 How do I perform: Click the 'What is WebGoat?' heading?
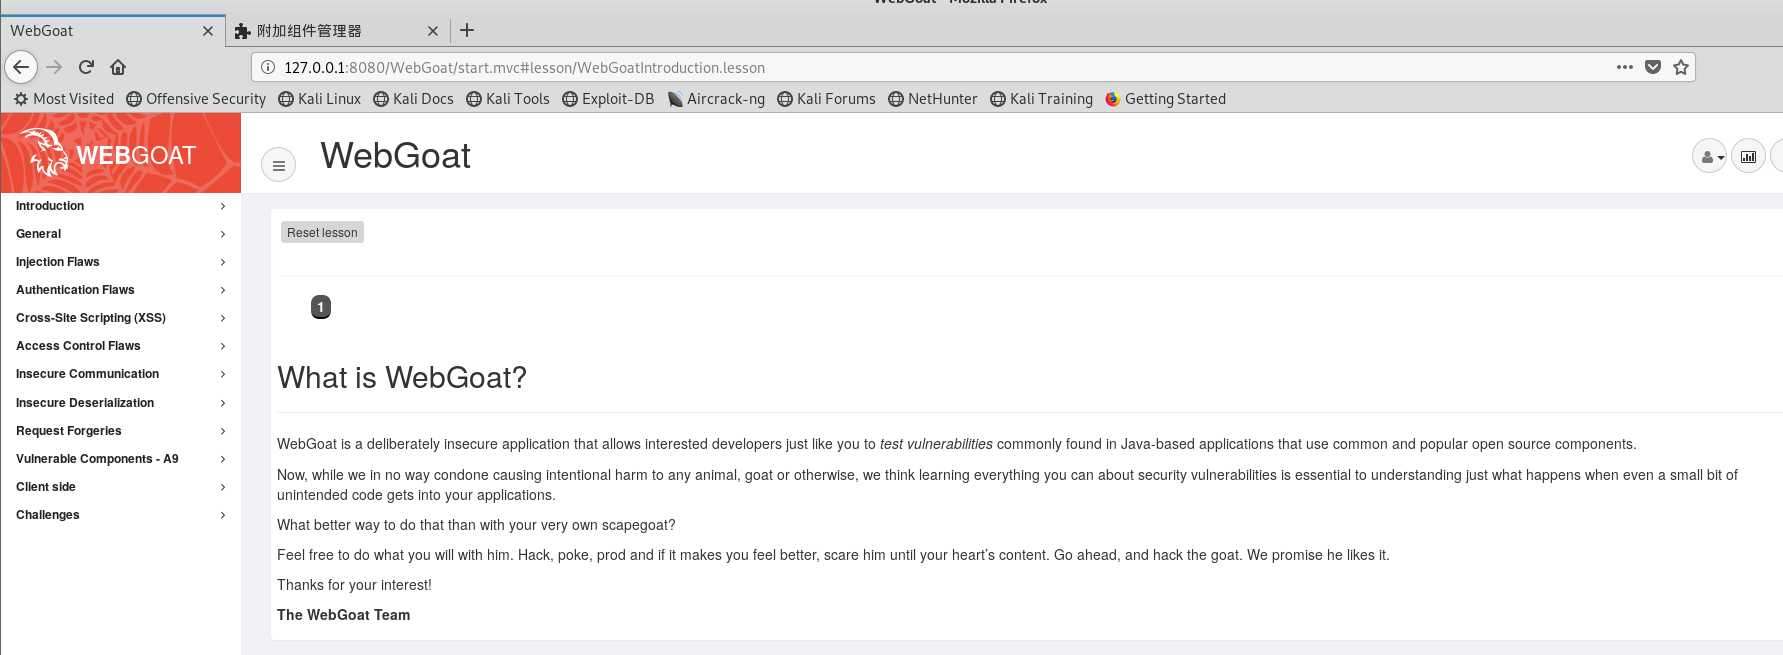(402, 378)
